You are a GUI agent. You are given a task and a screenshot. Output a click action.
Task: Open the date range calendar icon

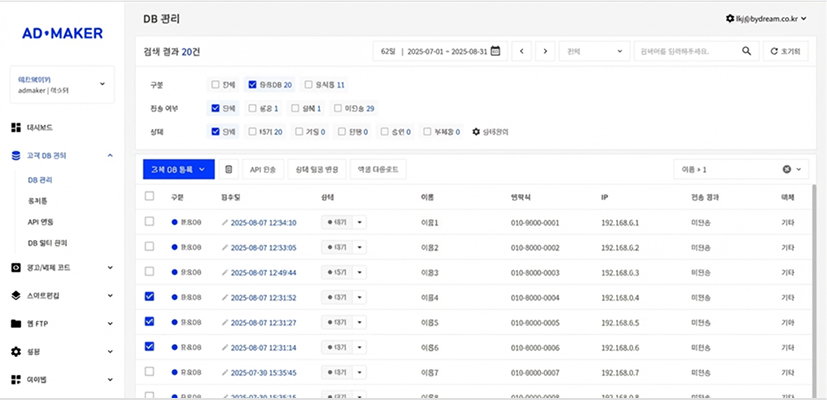(495, 51)
